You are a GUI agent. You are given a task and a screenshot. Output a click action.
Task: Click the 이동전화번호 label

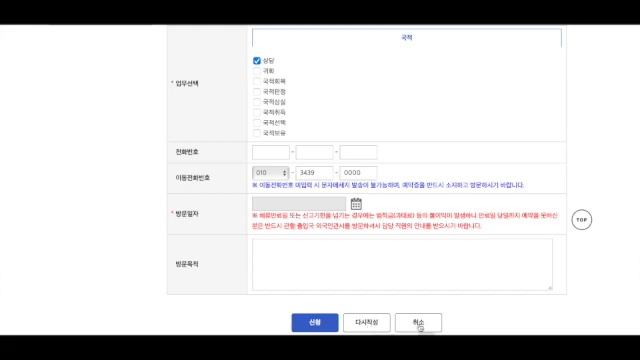tap(193, 178)
